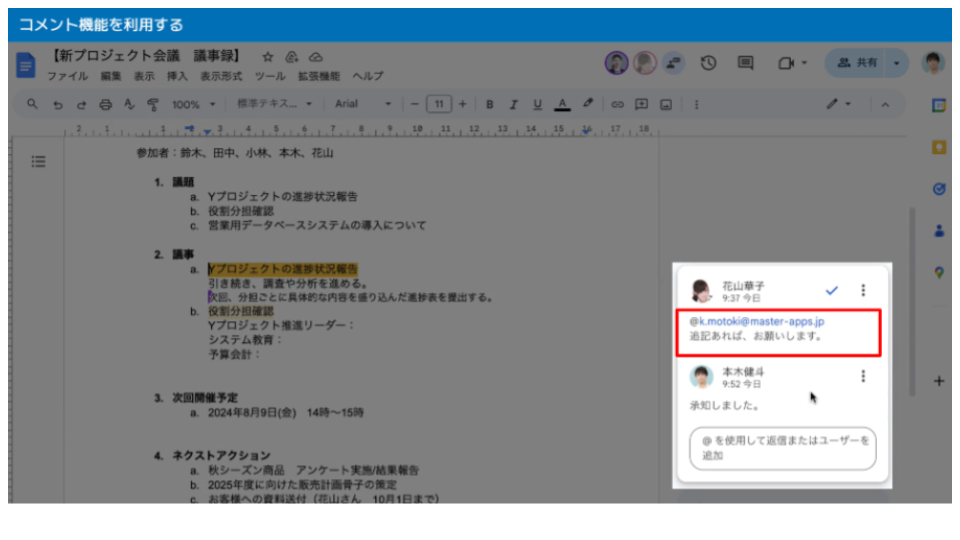Screen dimensions: 960x540
Task: Open the ヘルプ menu
Action: tap(367, 77)
